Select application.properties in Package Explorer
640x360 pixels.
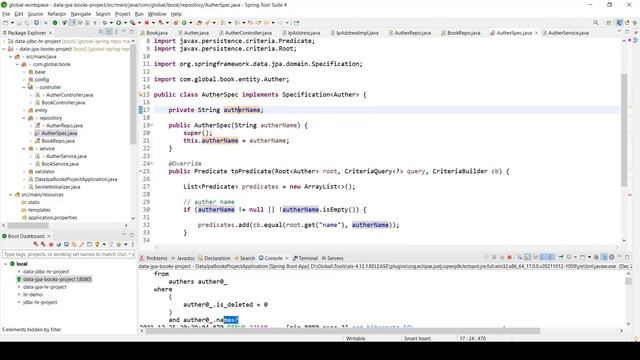tap(52, 218)
